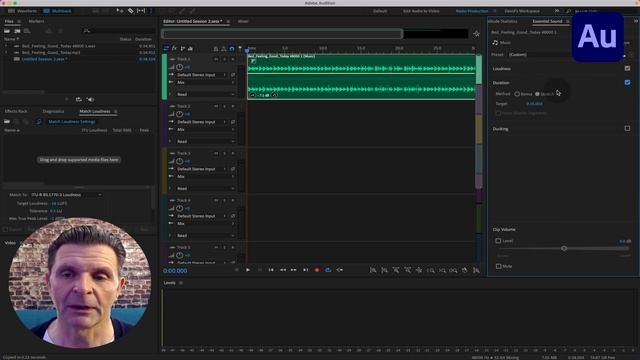Click the Play button in transport controls
640x360 pixels.
pos(248,270)
